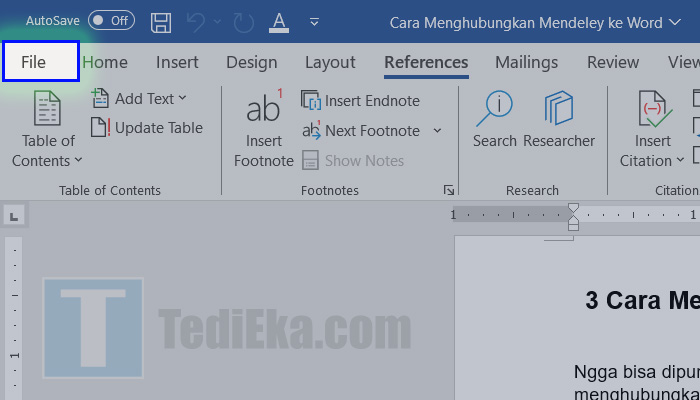Click the first line indent ruler marker
700x400 pixels.
pyautogui.click(x=574, y=208)
